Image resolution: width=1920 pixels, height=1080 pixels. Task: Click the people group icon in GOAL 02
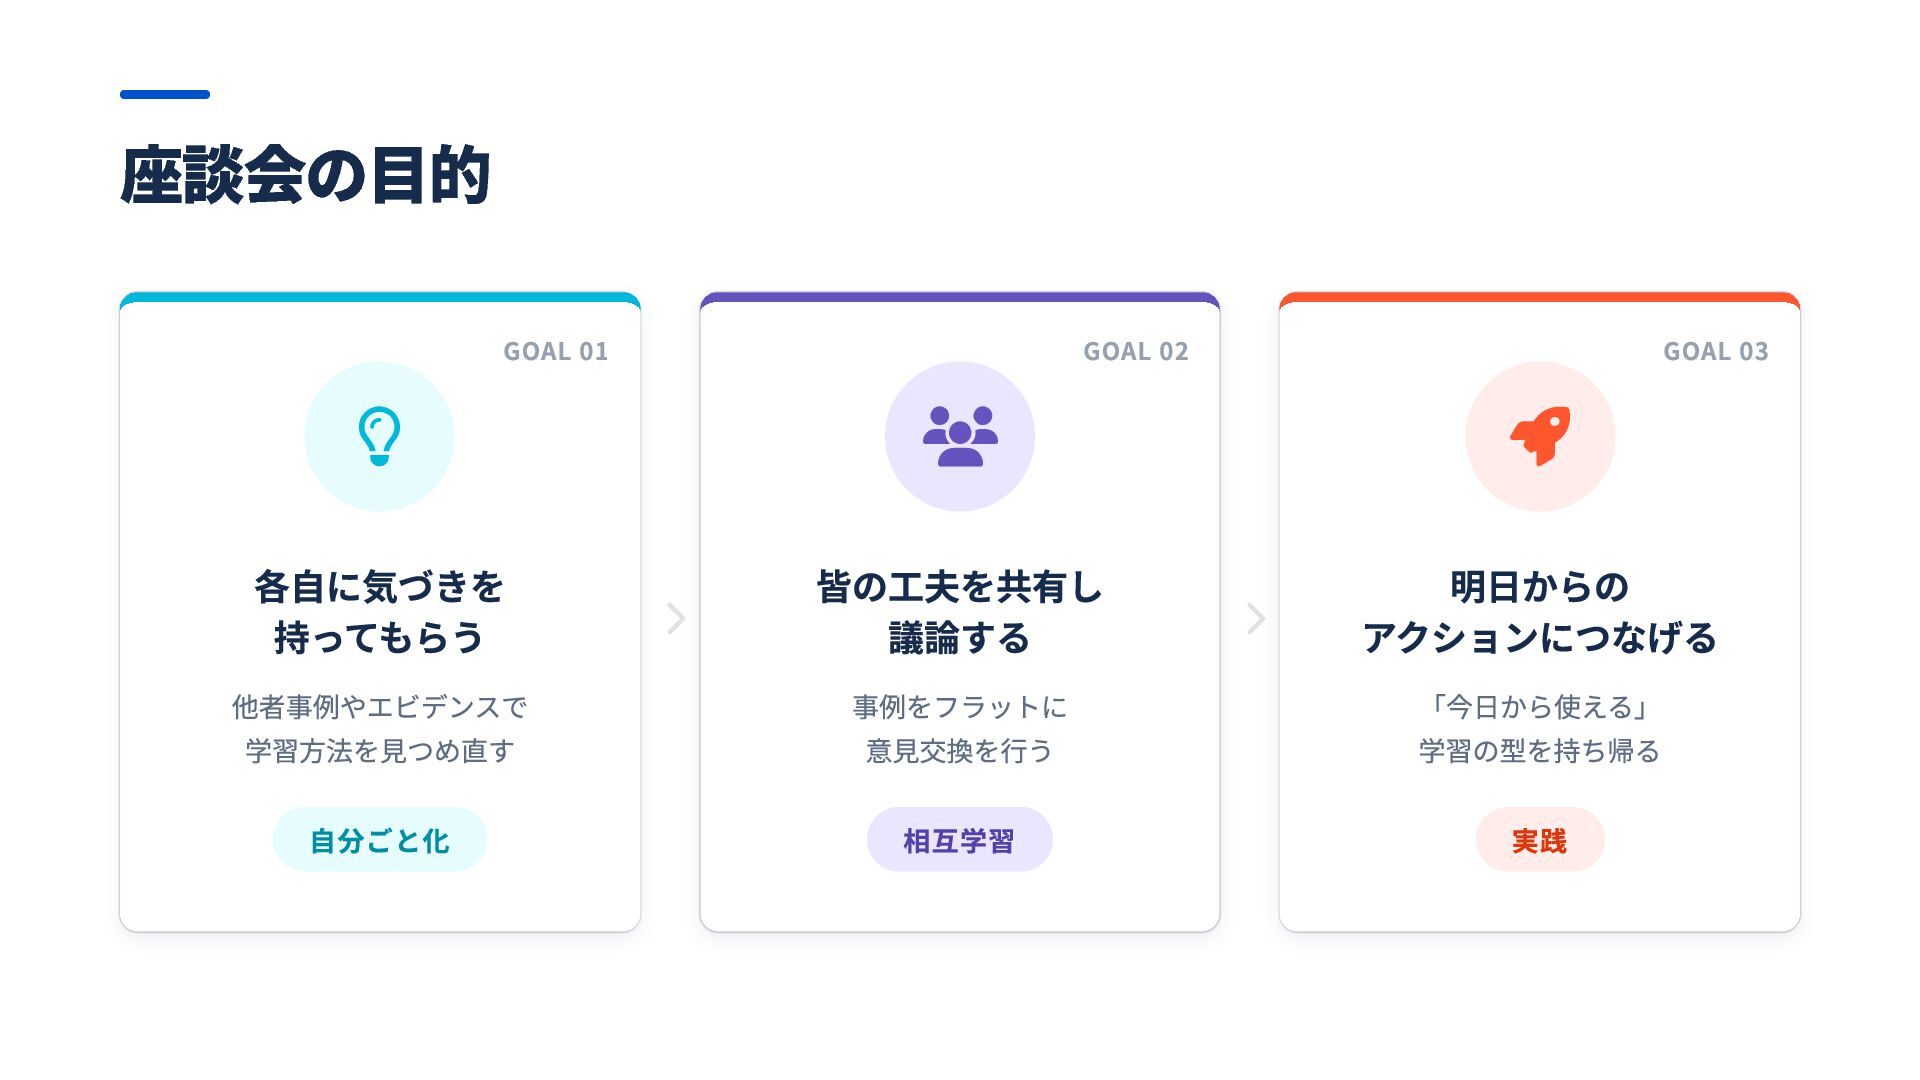pos(960,436)
